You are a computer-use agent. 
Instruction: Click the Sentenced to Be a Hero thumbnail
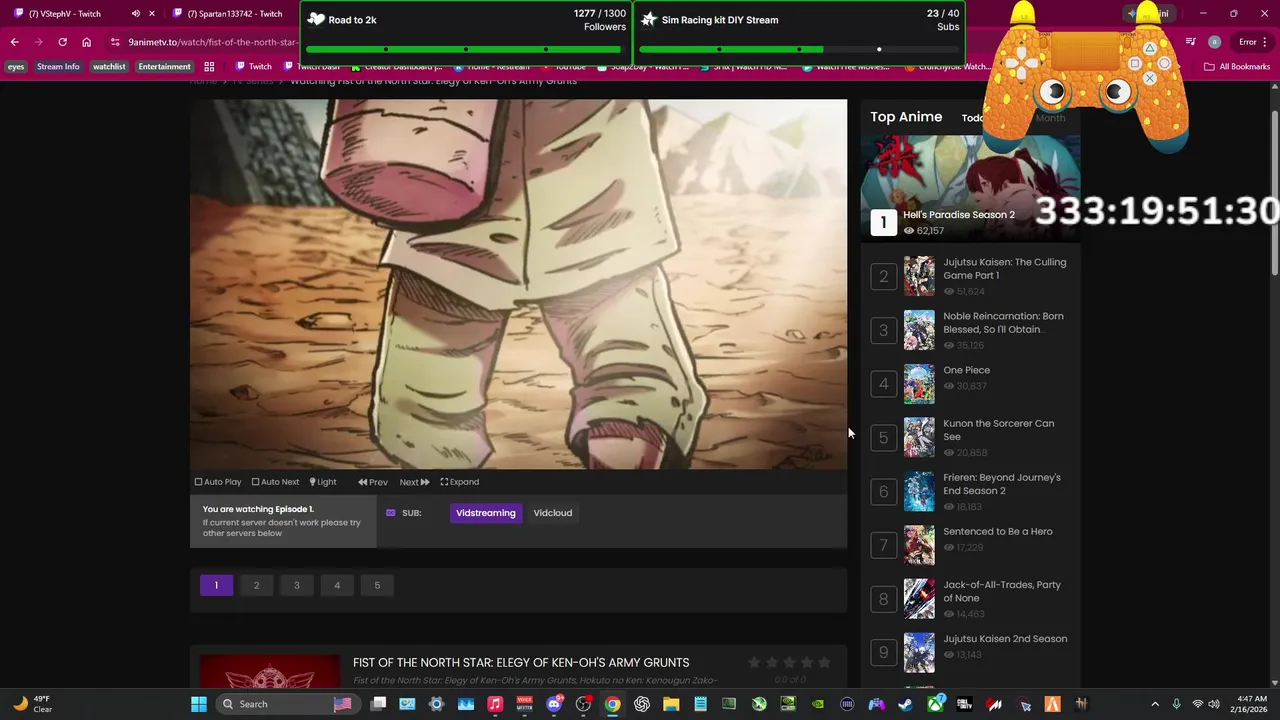[919, 545]
